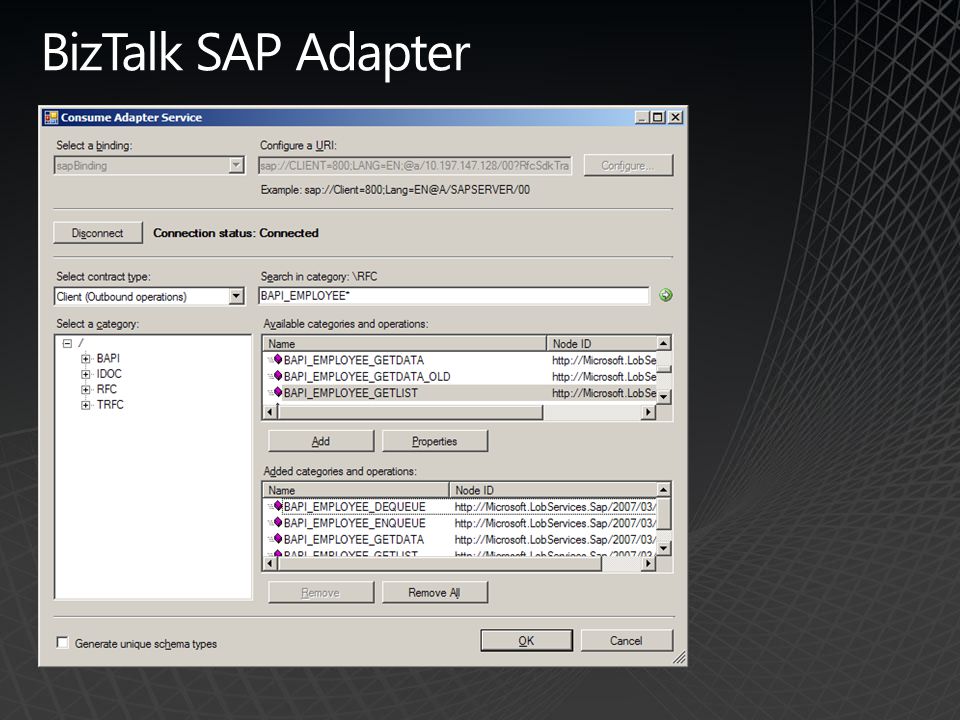Screen dimensions: 960x720
Task: Select the BAPI tree item
Action: tap(108, 358)
